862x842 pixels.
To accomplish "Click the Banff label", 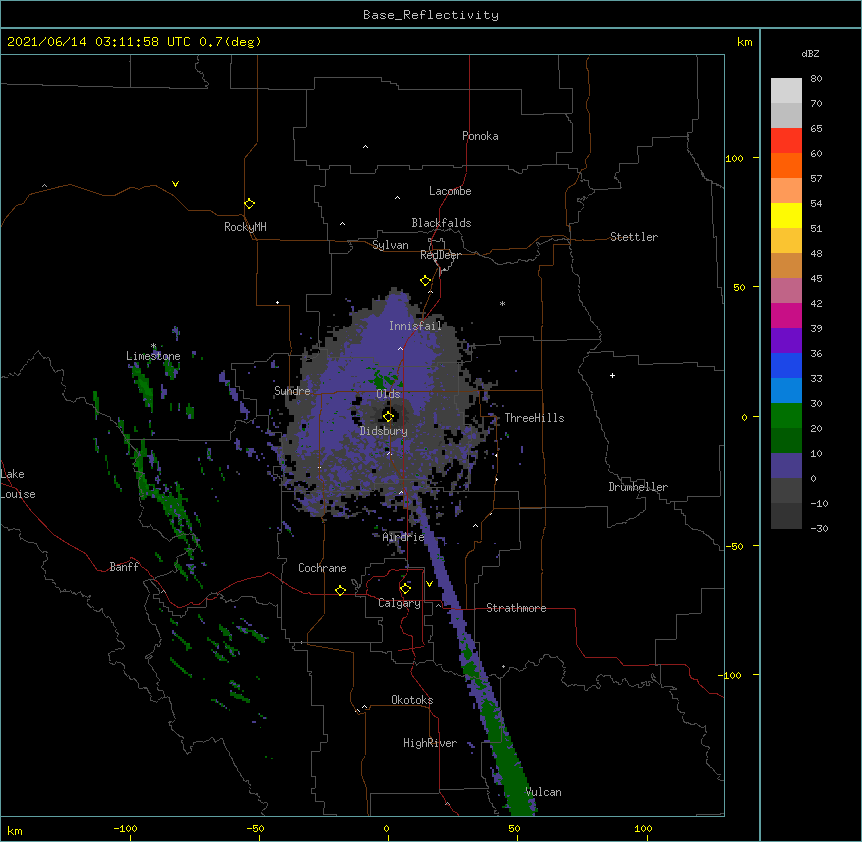I will (x=124, y=567).
